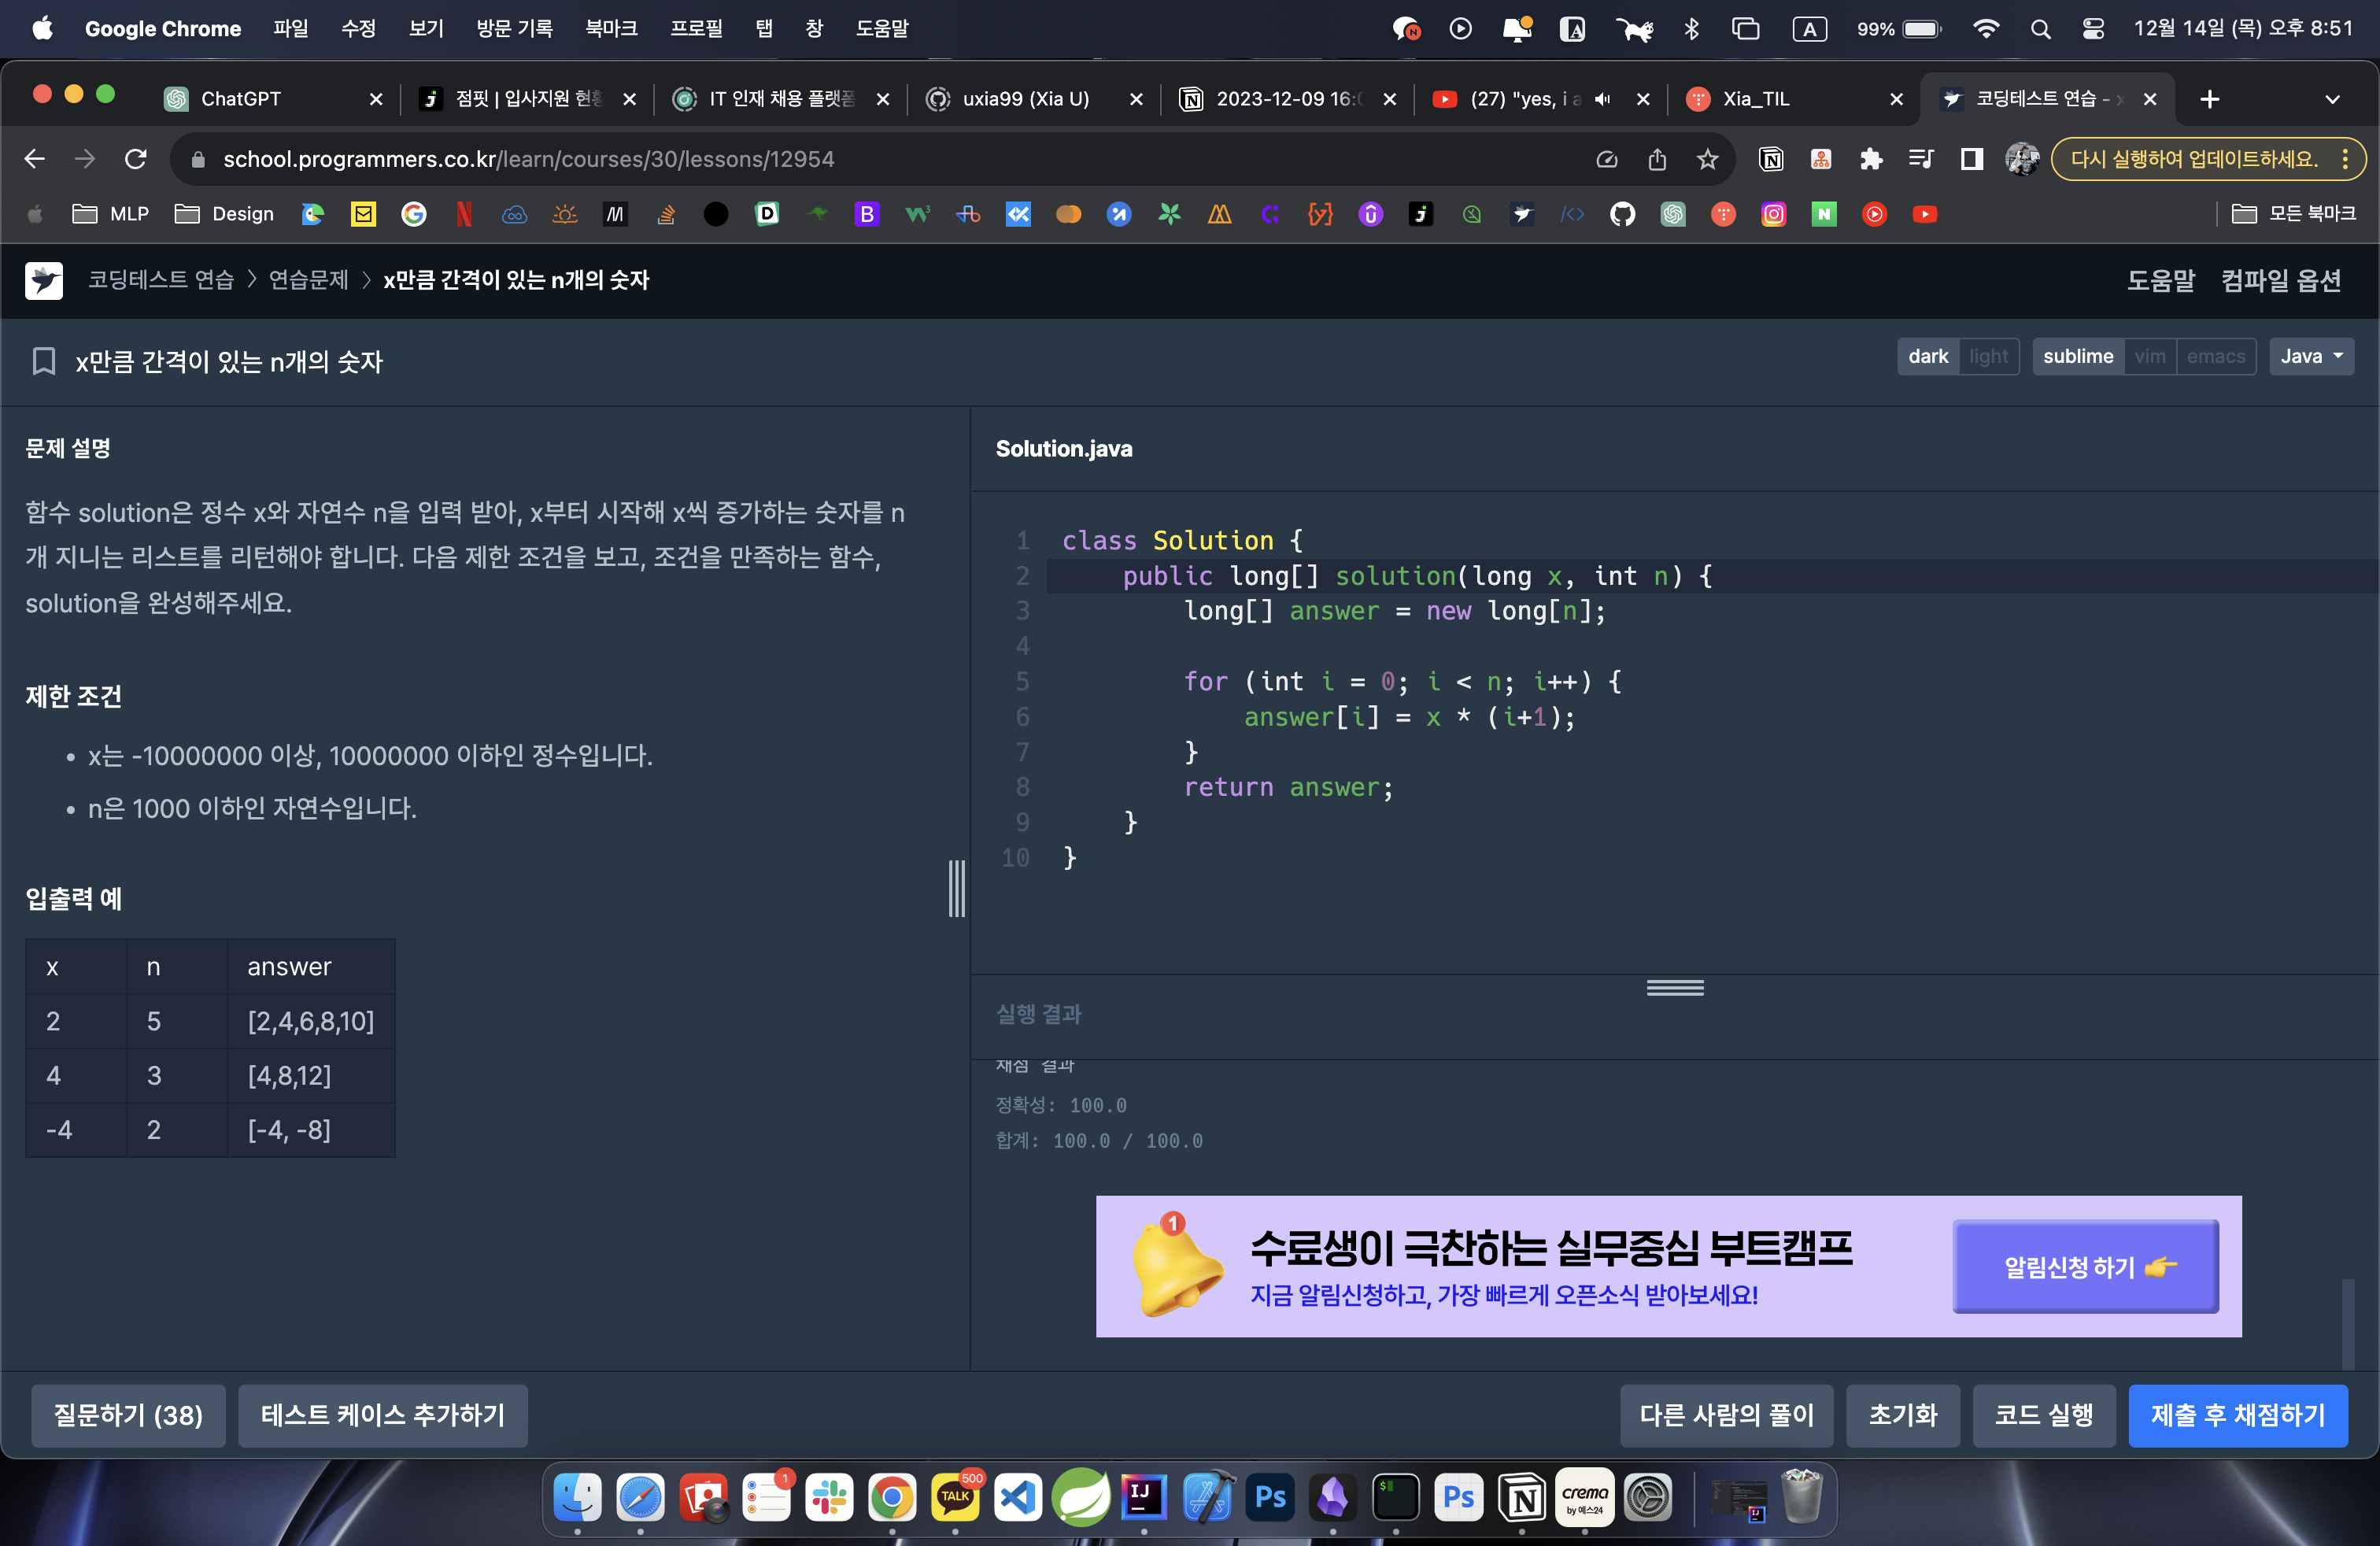Click 코드 실행 run code button

point(2043,1415)
